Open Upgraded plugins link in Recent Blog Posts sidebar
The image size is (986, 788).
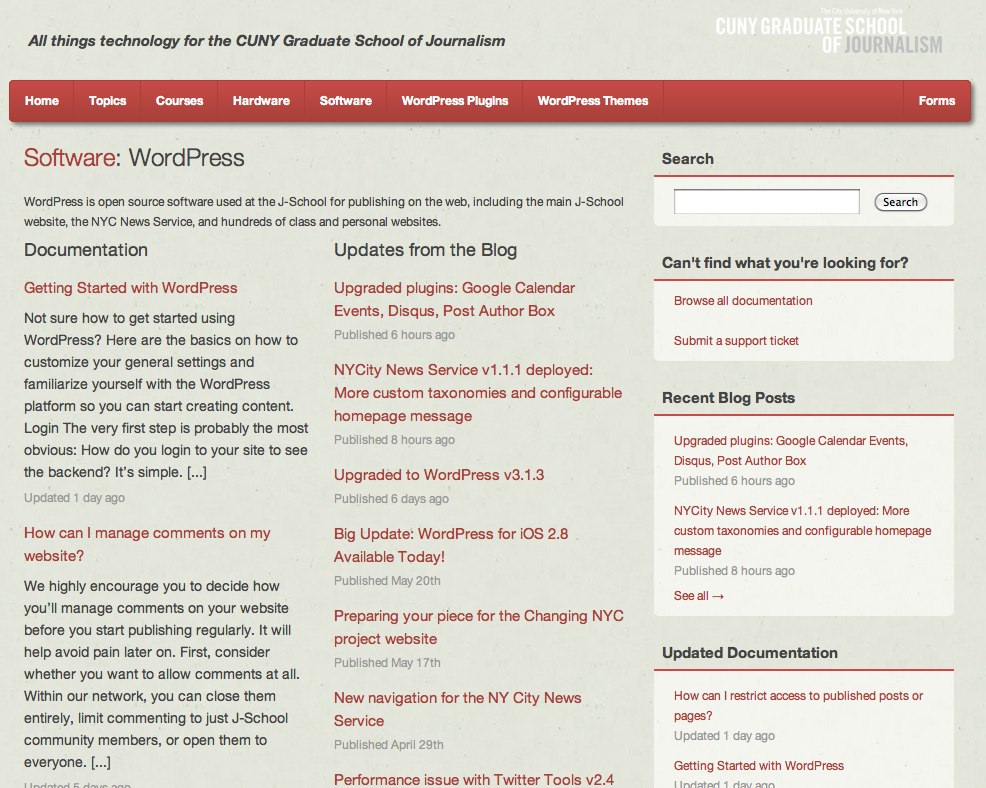tap(790, 450)
